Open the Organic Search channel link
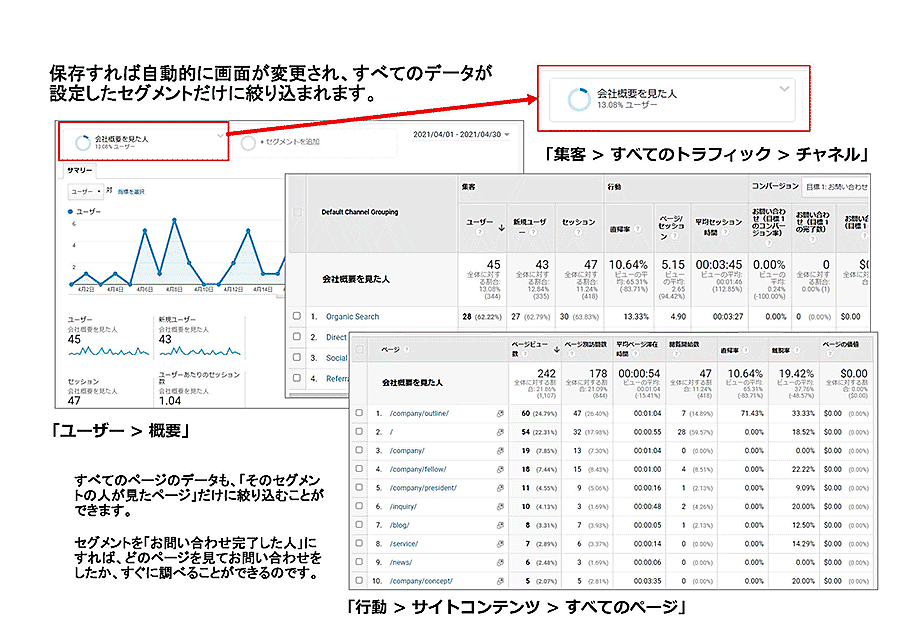Screen dimensions: 900x623 click(352, 317)
